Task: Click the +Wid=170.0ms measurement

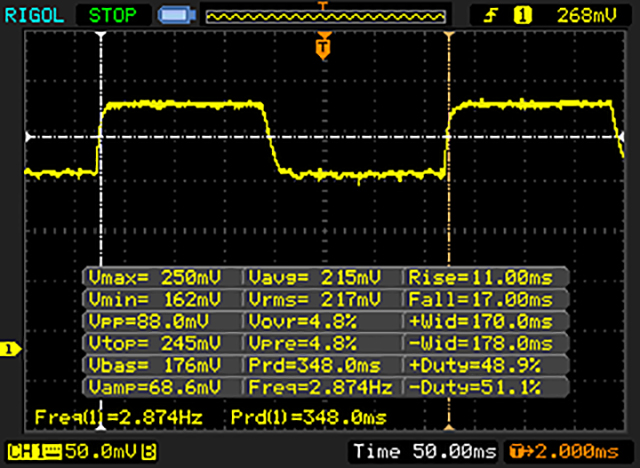Action: 480,322
